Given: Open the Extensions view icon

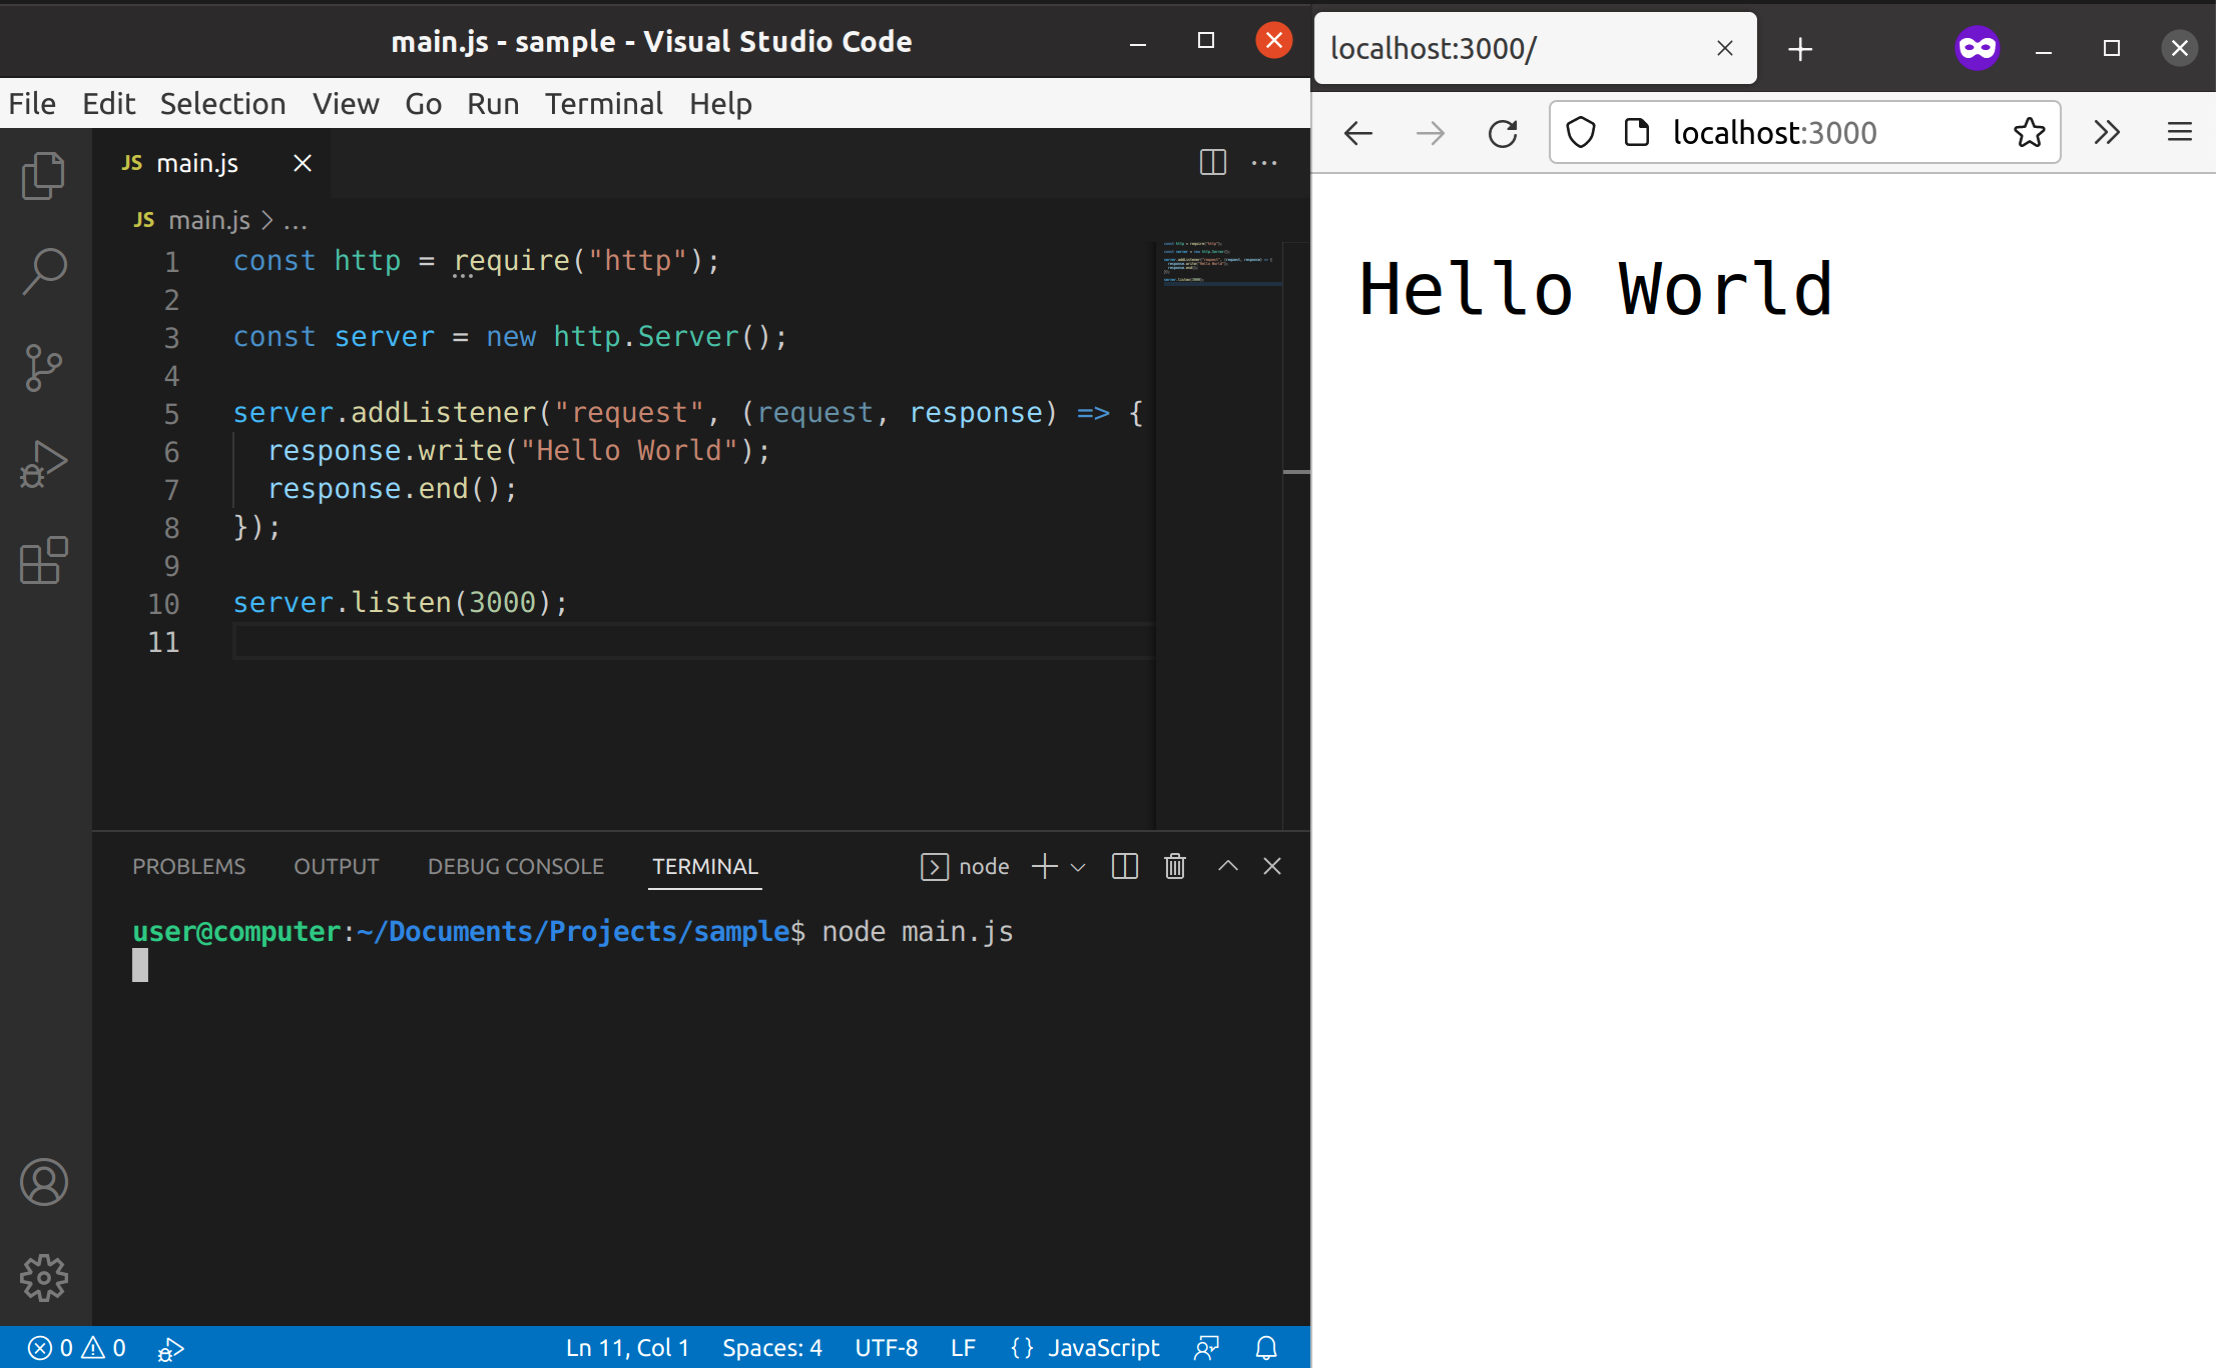Looking at the screenshot, I should click(44, 560).
